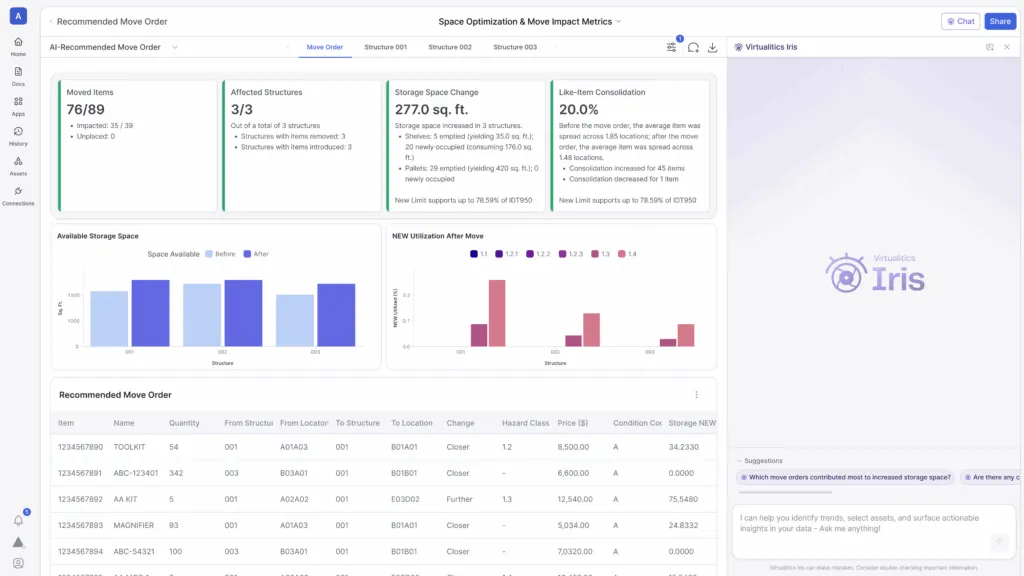Sort by the Price ($) column header

[x=573, y=423]
